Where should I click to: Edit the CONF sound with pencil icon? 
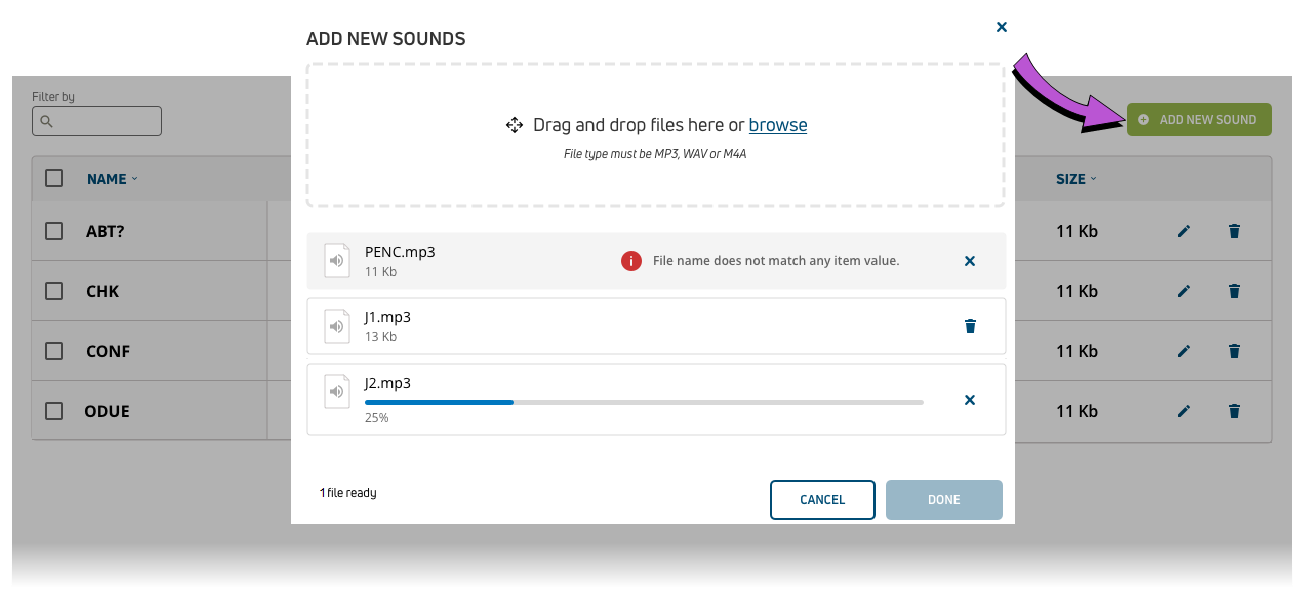[x=1184, y=351]
